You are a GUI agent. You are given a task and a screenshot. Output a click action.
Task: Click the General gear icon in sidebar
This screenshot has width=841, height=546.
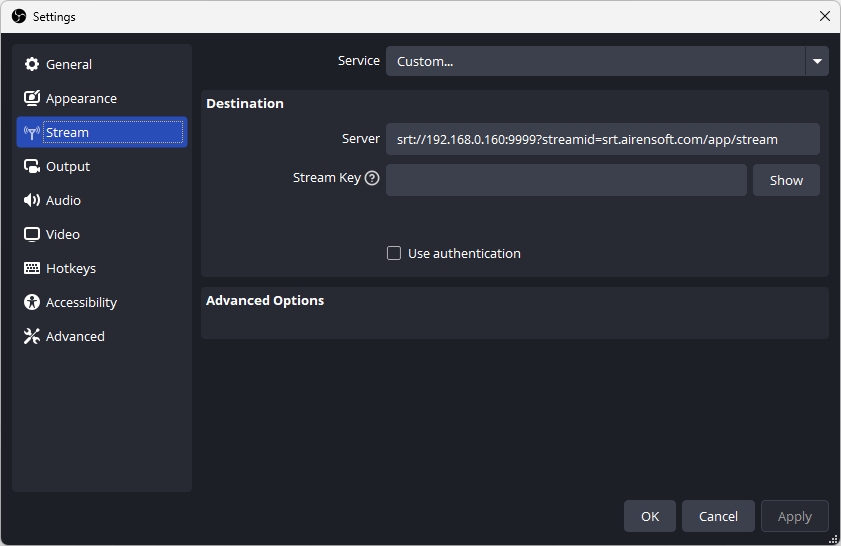pyautogui.click(x=32, y=64)
